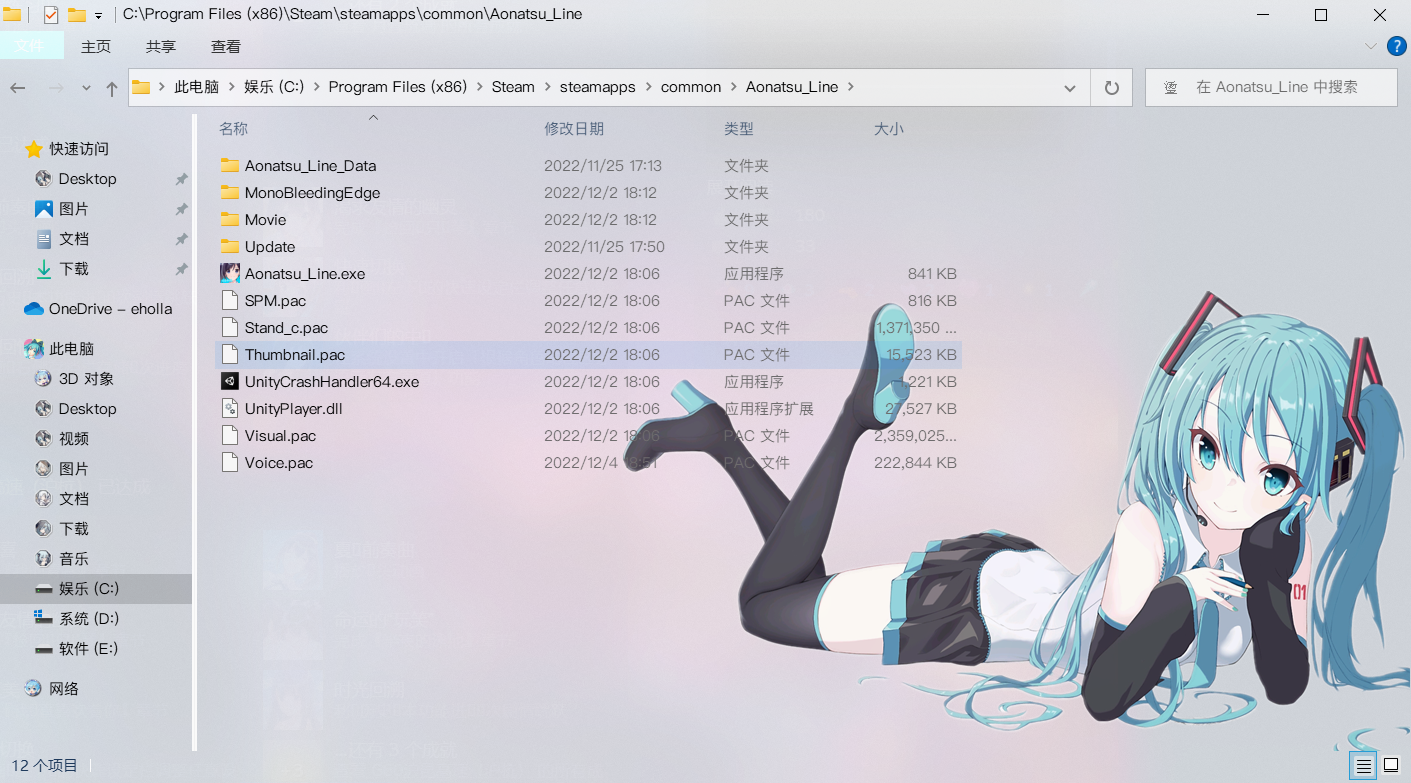Select the Update folder icon
This screenshot has height=783, width=1411.
click(230, 247)
